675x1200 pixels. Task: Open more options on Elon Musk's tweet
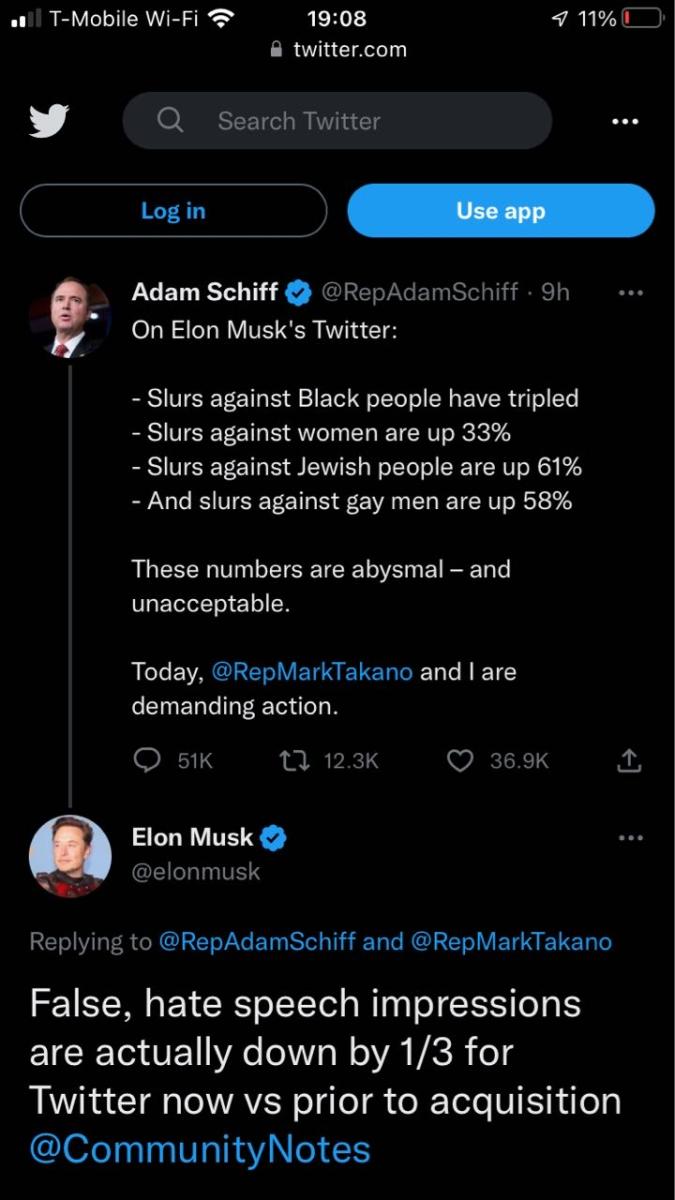coord(631,837)
